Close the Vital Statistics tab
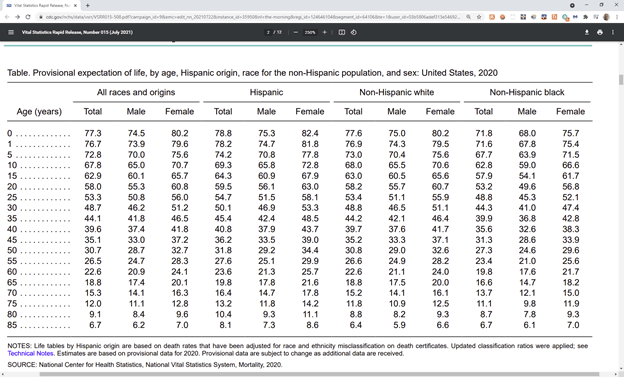 point(75,6)
